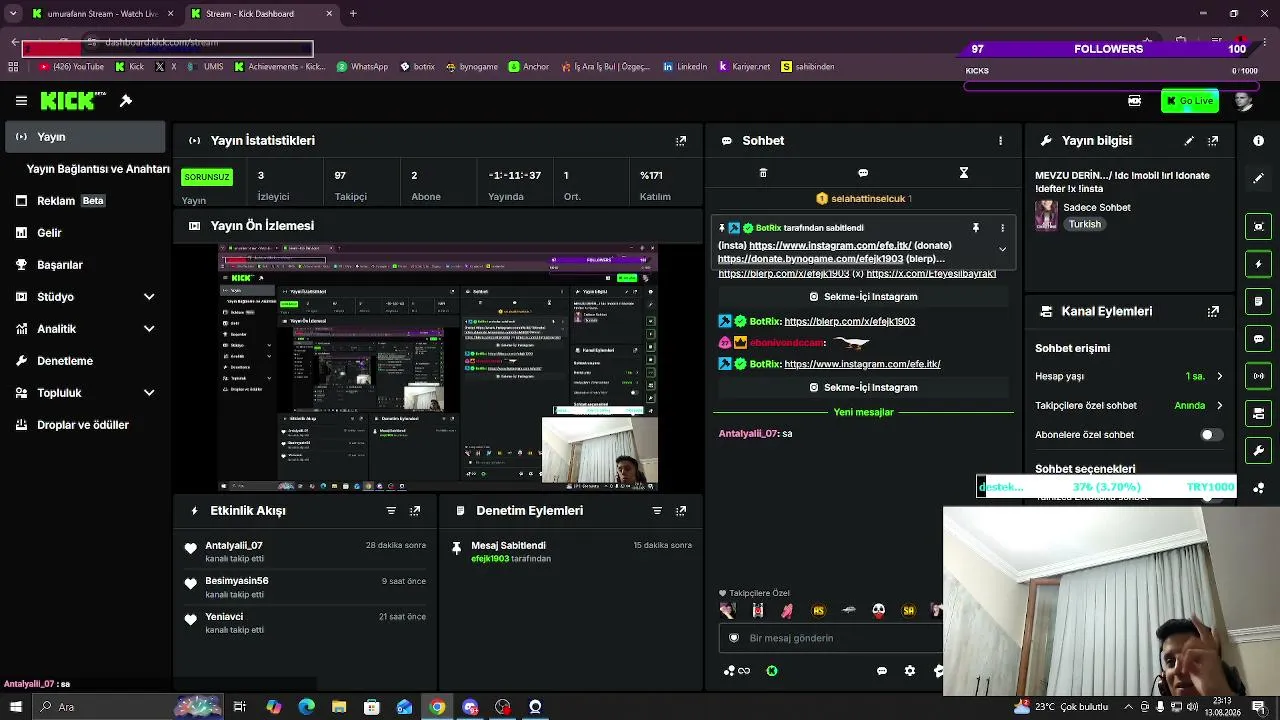Click the info icon in right sidebar
The image size is (1280, 720).
tap(1259, 141)
